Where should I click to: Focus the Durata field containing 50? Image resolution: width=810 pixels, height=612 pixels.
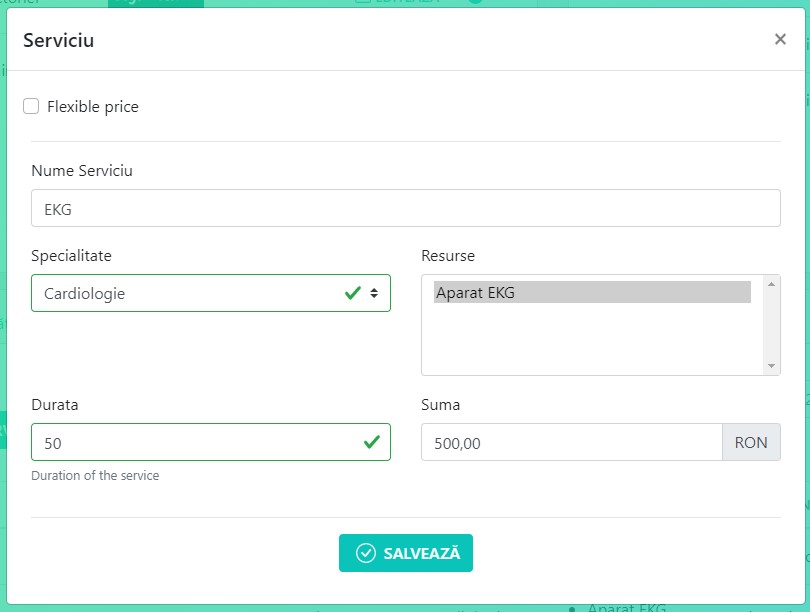point(190,442)
